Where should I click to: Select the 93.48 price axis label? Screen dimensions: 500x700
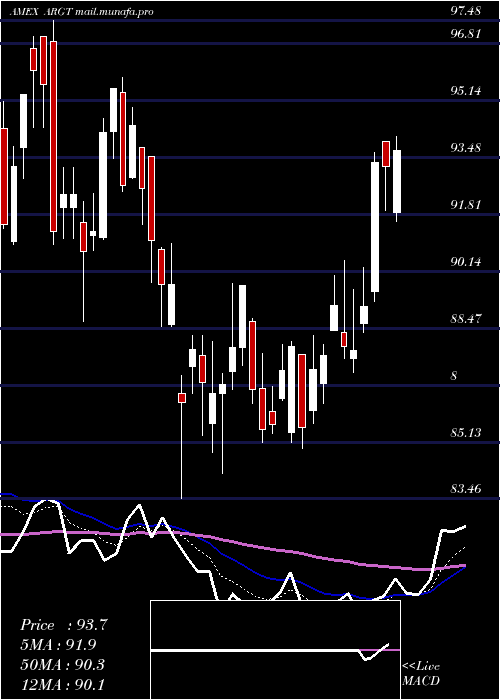[x=466, y=148]
